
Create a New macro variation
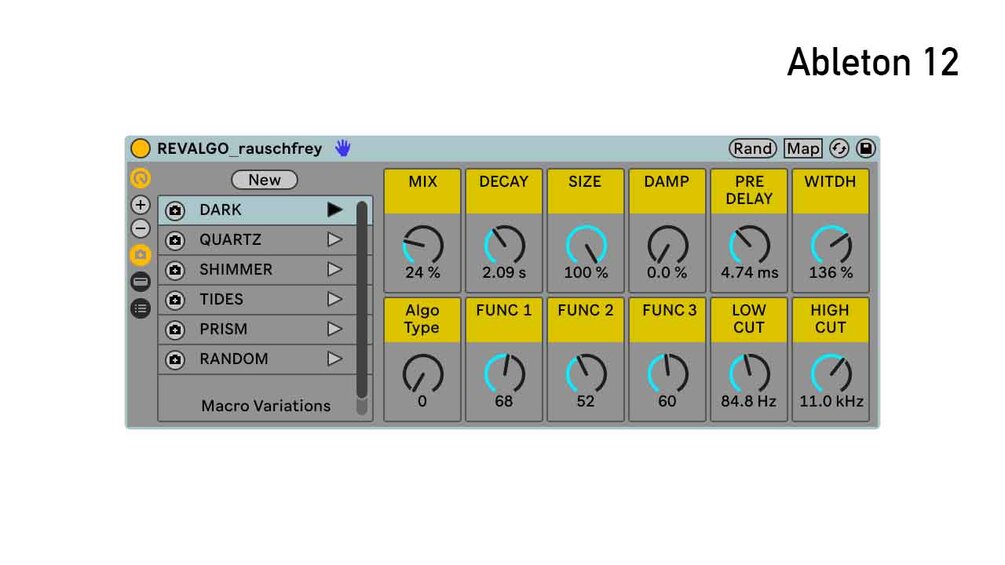coord(264,180)
